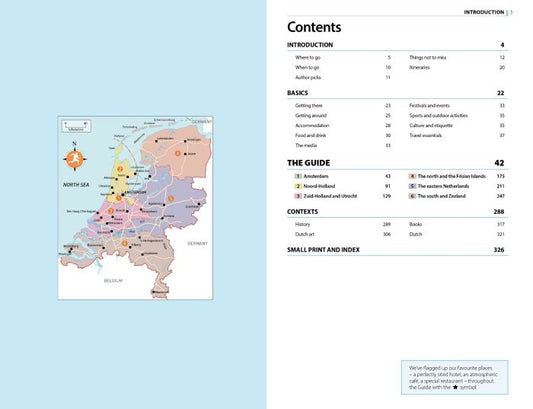This screenshot has width=533, height=409.
Task: Click the orange marker in the pink Zuid-Holland region
Action: coord(110,211)
